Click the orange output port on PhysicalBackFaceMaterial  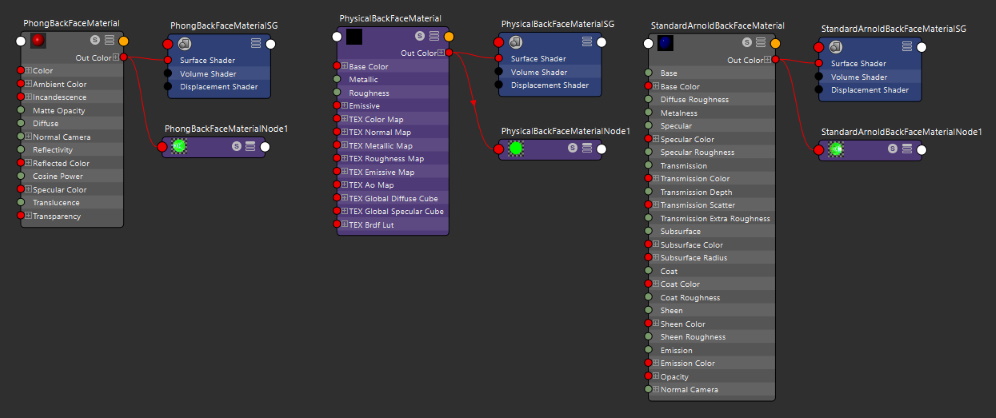(x=449, y=37)
